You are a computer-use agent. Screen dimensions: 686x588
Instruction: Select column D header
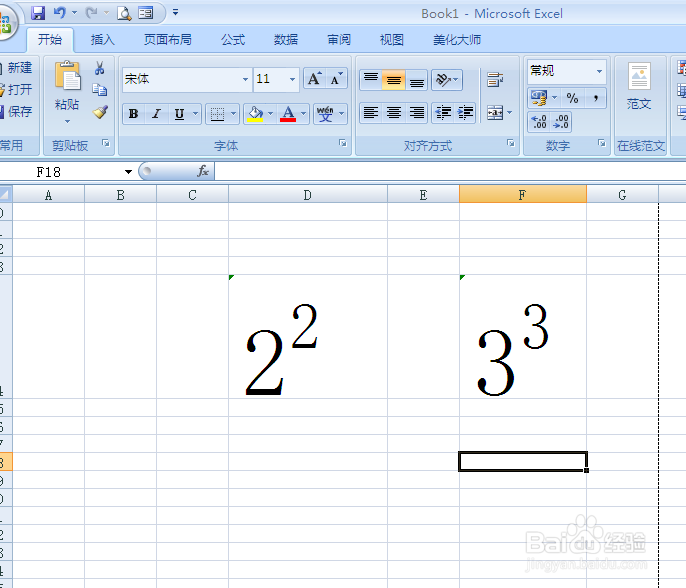pyautogui.click(x=308, y=195)
